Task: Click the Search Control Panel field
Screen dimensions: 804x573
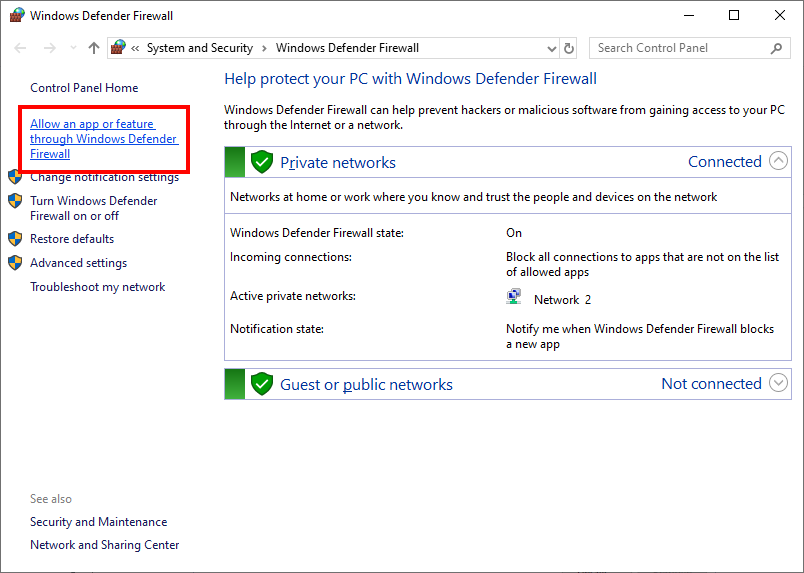Action: [x=690, y=48]
